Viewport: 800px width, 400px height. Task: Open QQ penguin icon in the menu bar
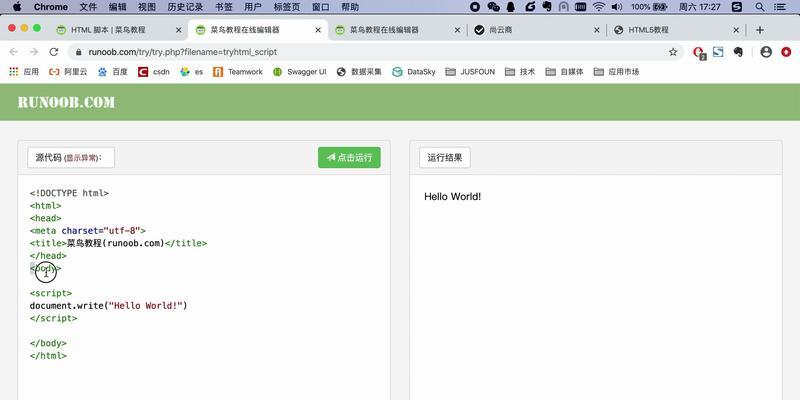511,7
